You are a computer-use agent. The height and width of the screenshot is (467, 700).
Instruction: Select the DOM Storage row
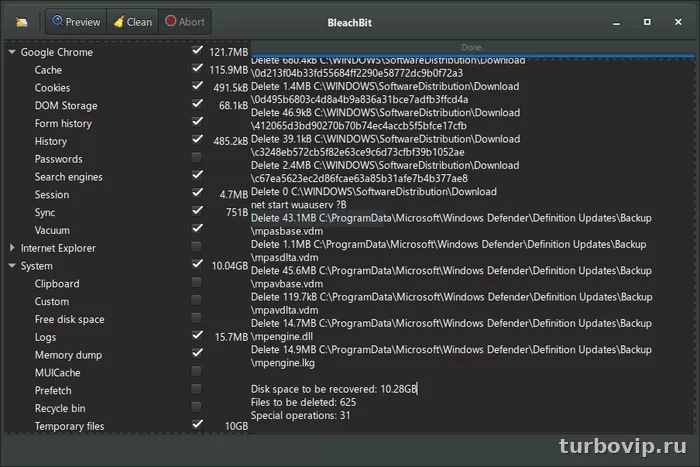(66, 106)
